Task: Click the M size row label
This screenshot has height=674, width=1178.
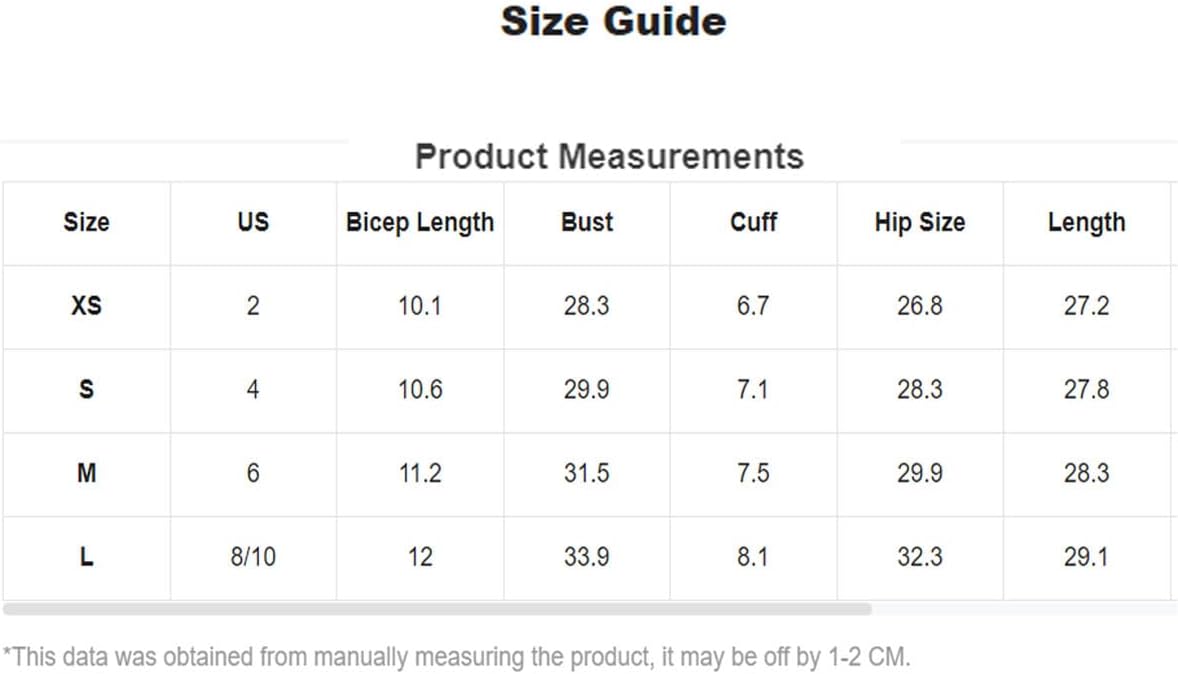Action: click(86, 473)
